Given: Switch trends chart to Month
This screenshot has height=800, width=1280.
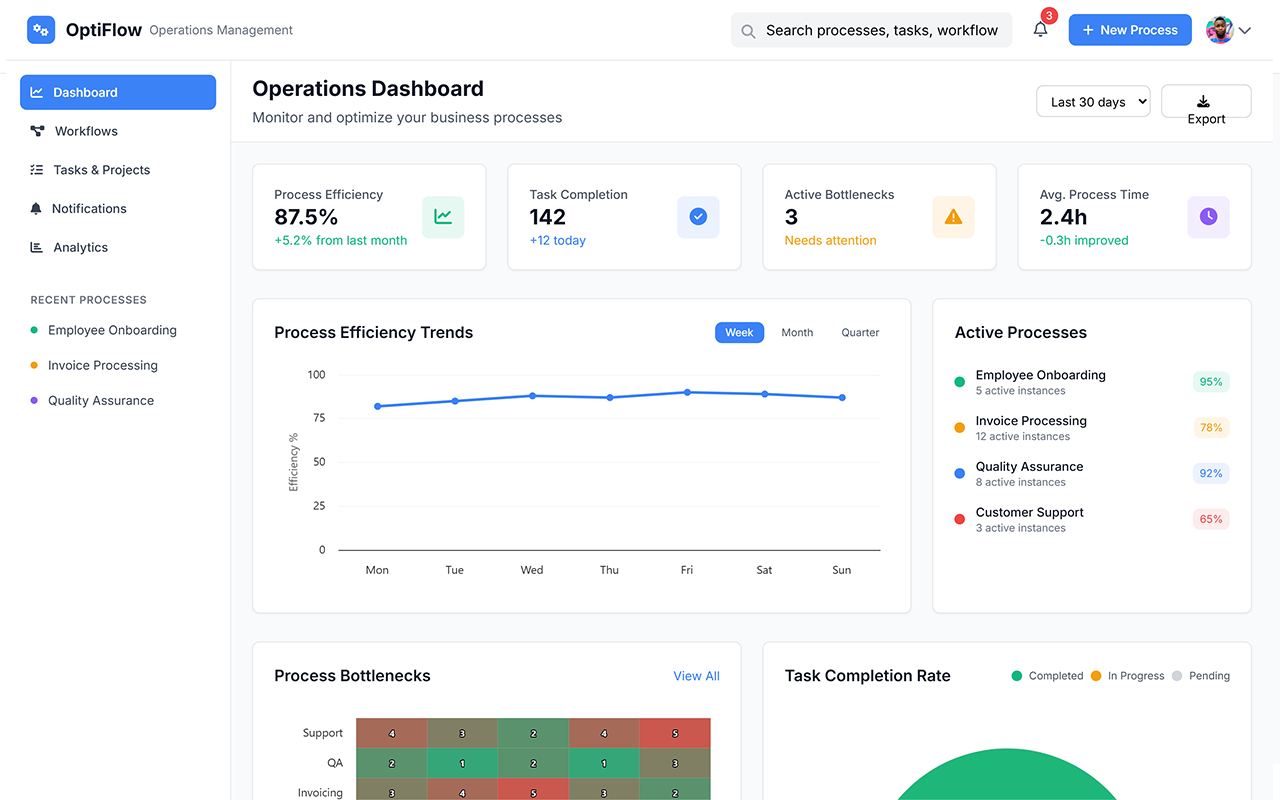Looking at the screenshot, I should pyautogui.click(x=797, y=333).
